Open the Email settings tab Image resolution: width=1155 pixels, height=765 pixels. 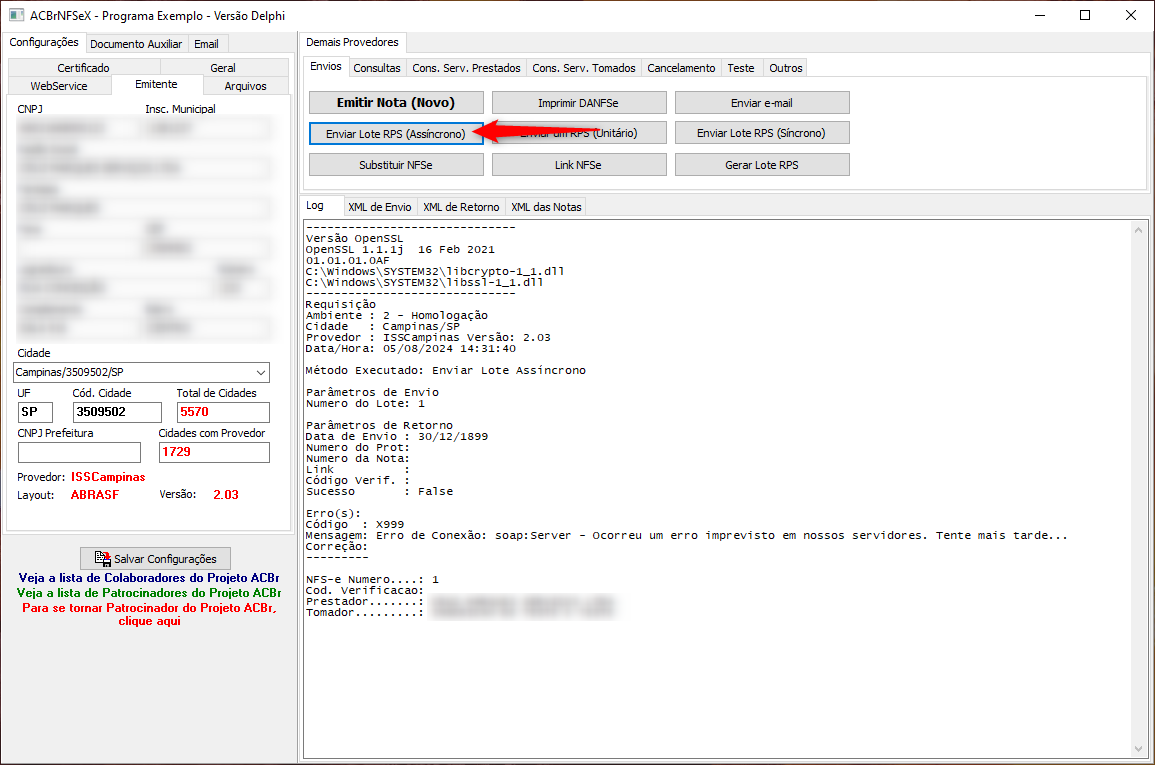(x=206, y=44)
